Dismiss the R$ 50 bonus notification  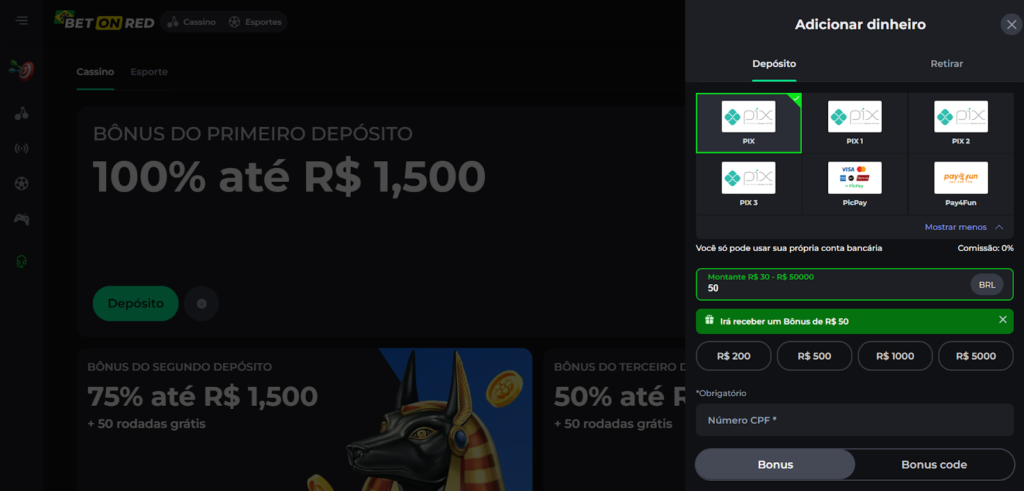click(x=1002, y=320)
